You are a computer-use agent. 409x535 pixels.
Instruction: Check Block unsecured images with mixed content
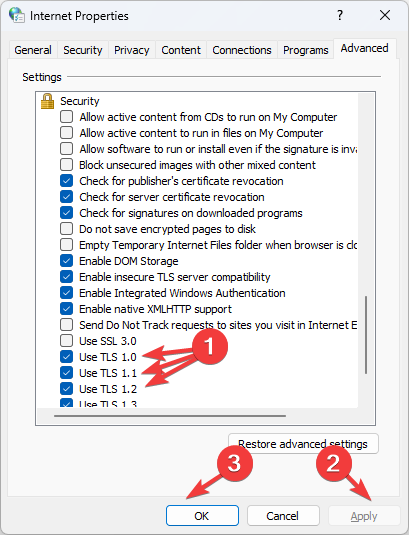tap(67, 165)
